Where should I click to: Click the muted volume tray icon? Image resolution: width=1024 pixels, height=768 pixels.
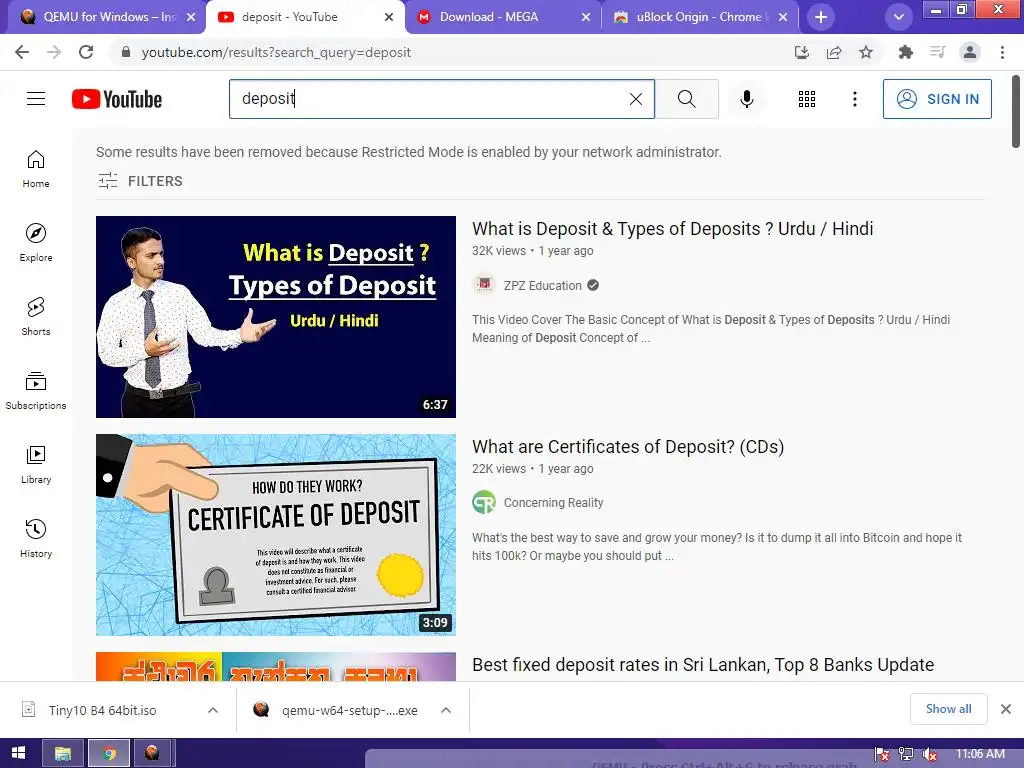929,754
